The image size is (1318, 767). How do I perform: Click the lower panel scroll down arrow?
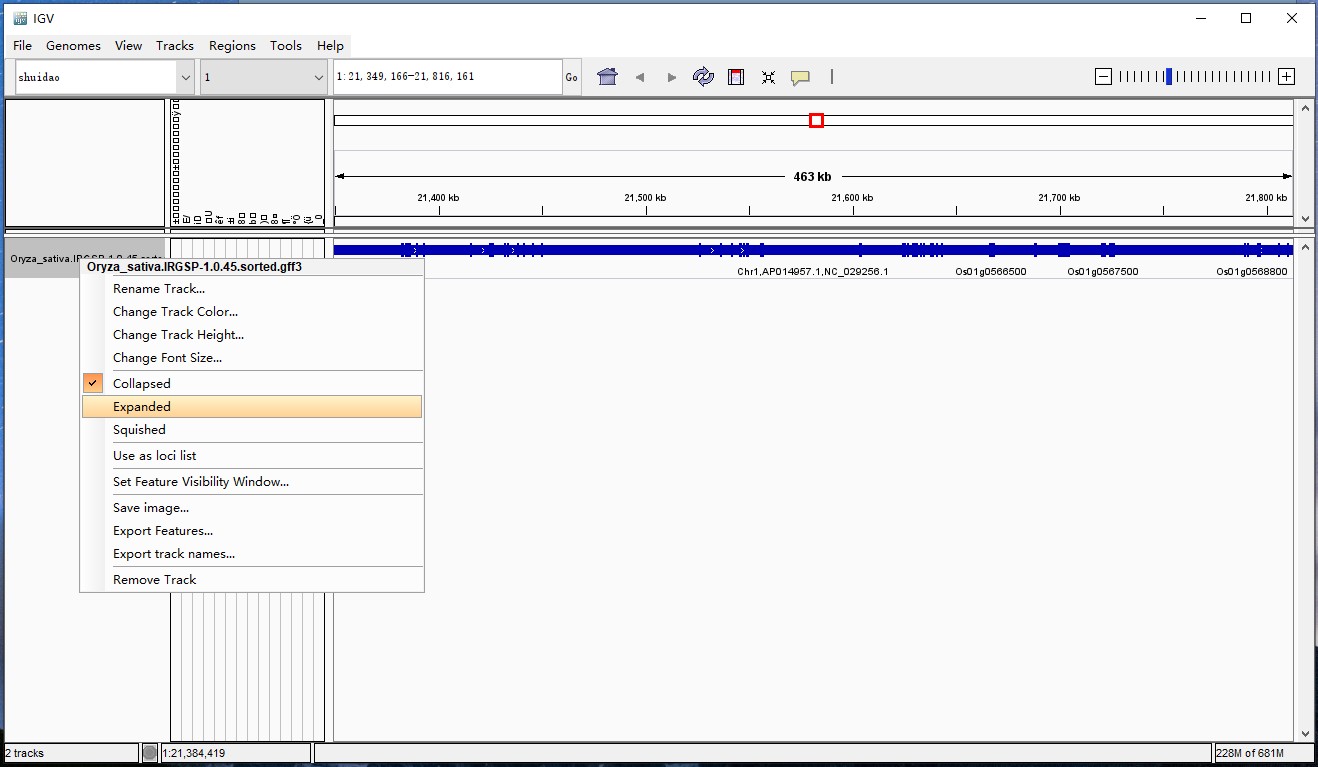(1304, 734)
